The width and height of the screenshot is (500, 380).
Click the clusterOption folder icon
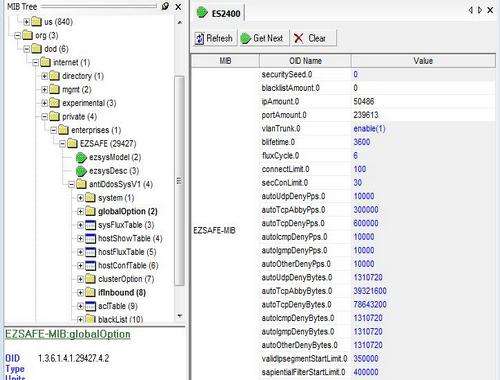pos(90,279)
